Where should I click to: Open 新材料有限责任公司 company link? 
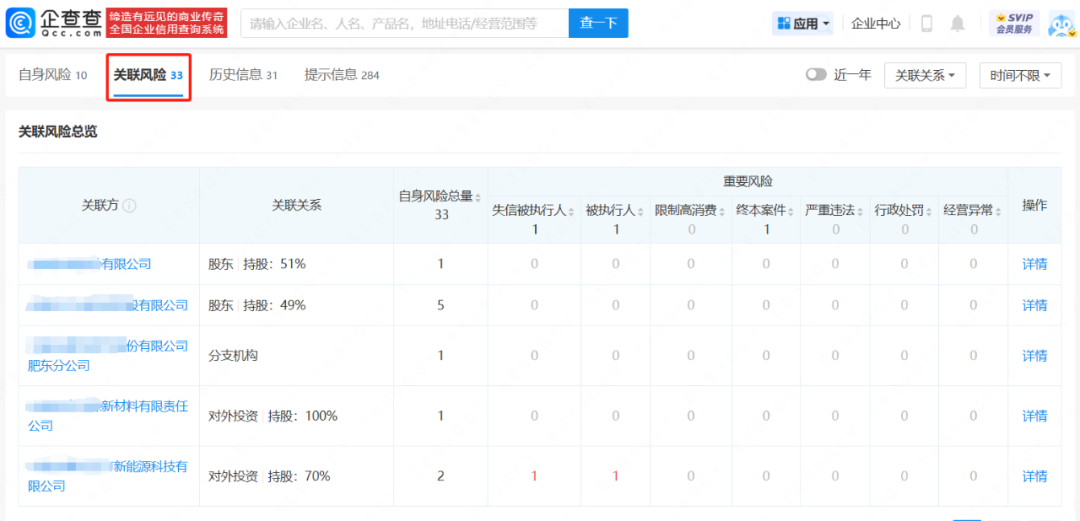[x=107, y=416]
